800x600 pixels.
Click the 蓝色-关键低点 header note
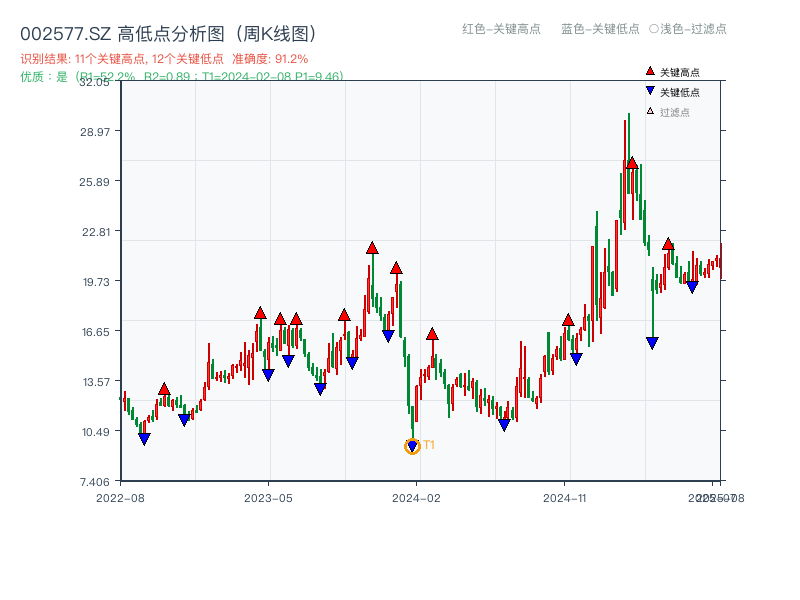pos(600,29)
